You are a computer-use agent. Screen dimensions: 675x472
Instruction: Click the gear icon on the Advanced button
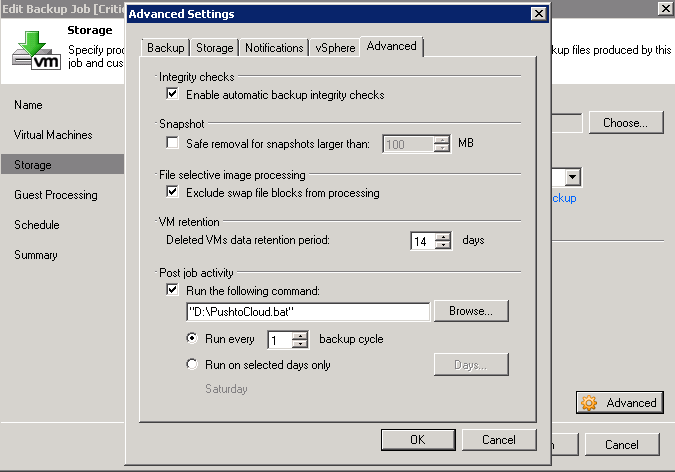(589, 403)
